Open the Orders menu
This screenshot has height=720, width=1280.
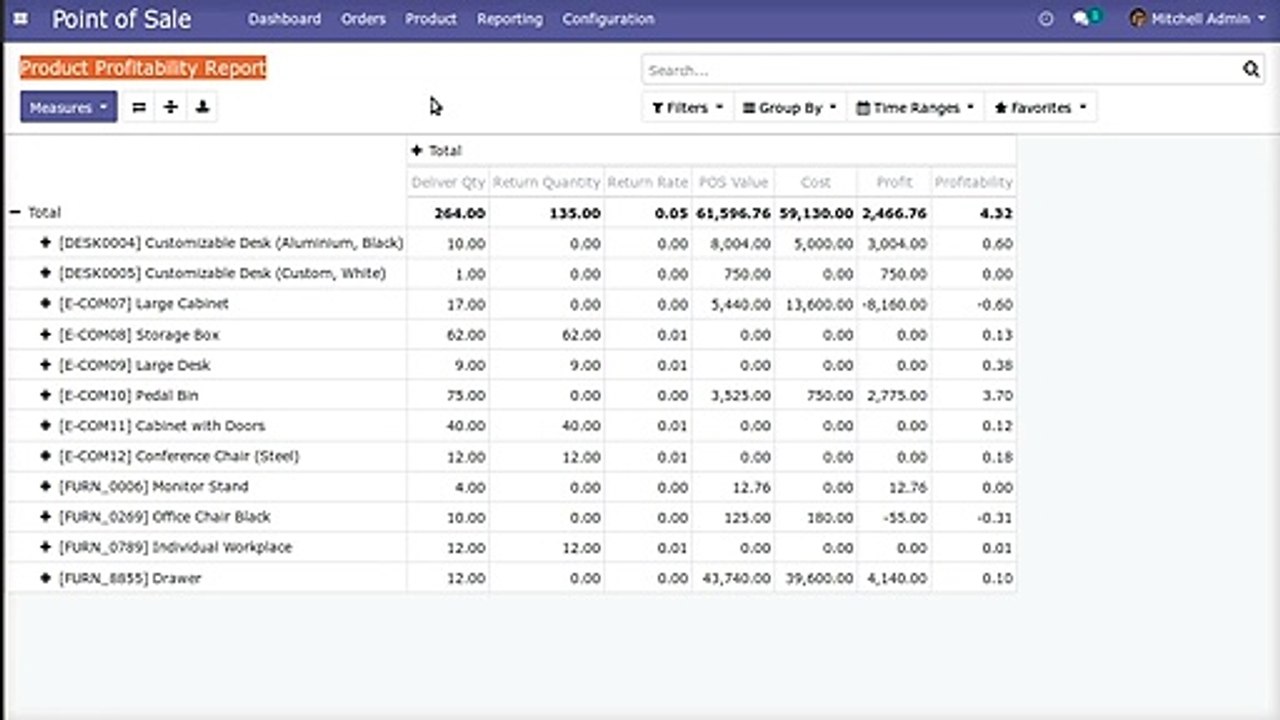coord(363,19)
